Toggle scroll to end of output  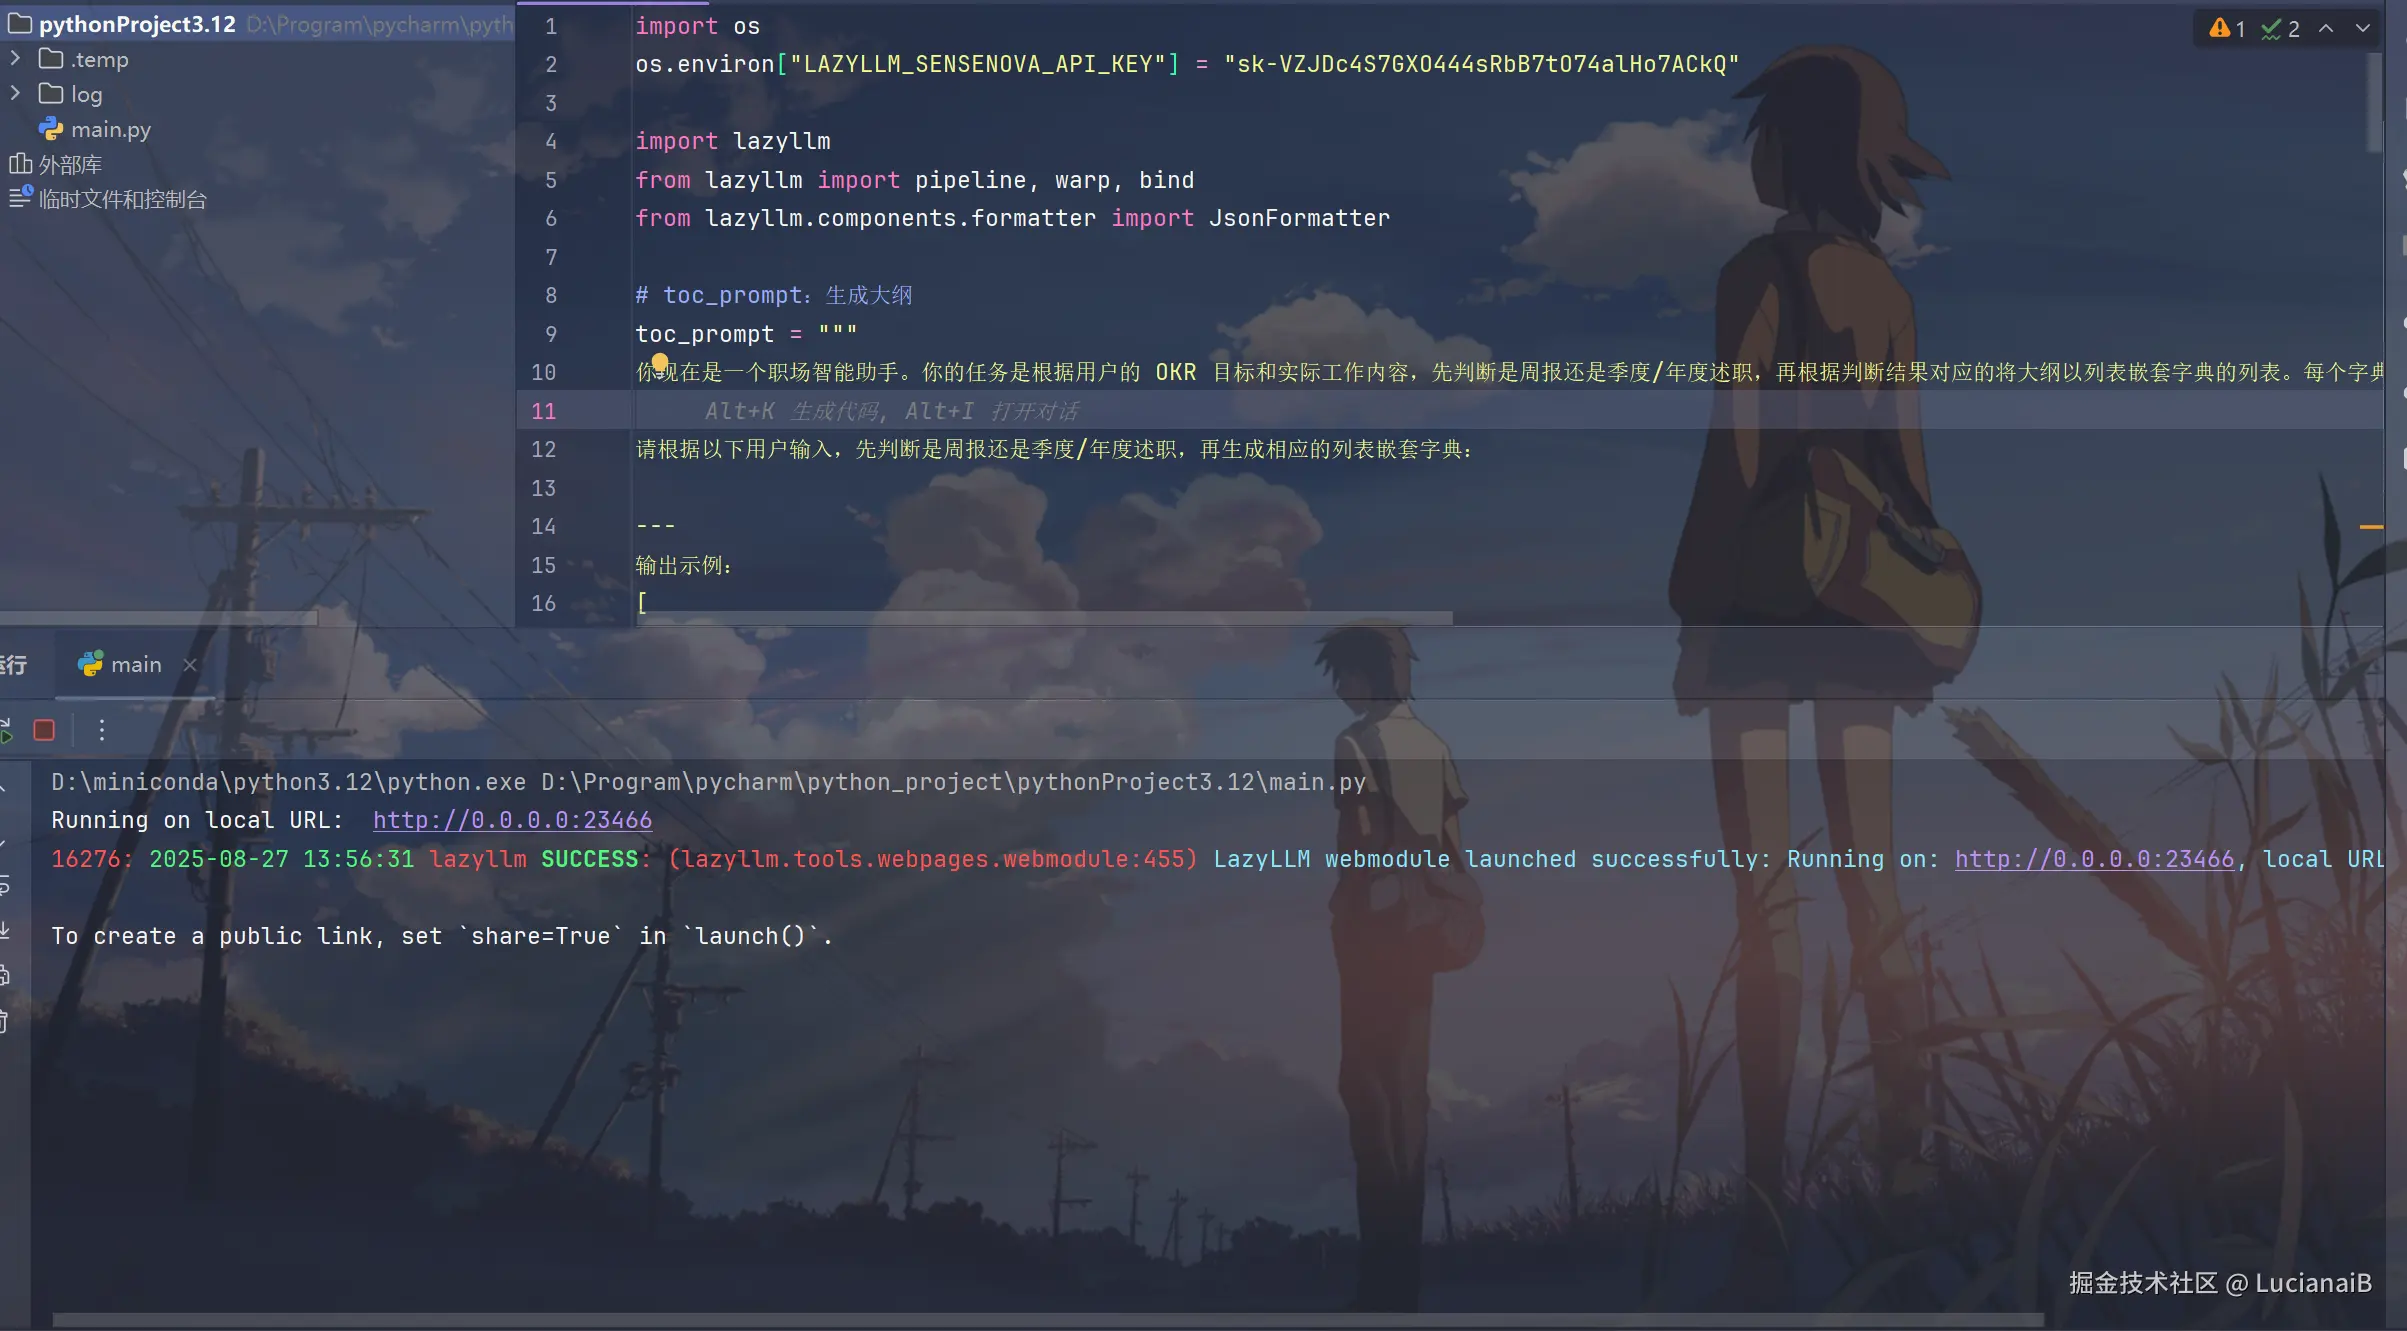click(5, 930)
